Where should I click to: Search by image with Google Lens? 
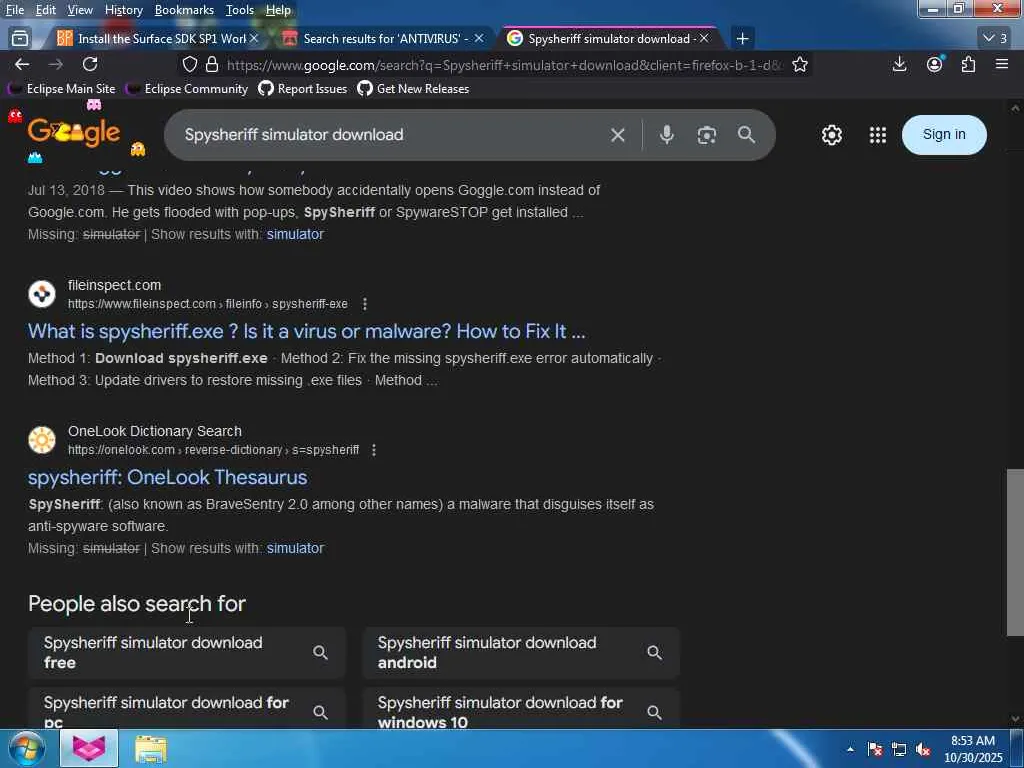707,135
